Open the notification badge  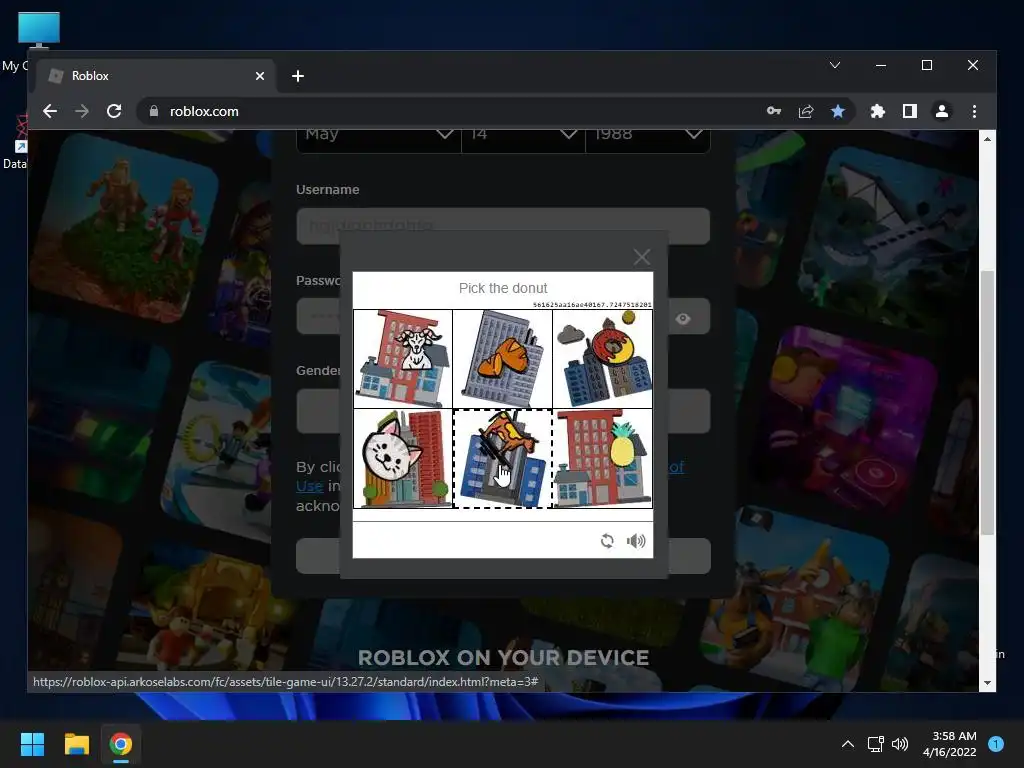coord(996,744)
